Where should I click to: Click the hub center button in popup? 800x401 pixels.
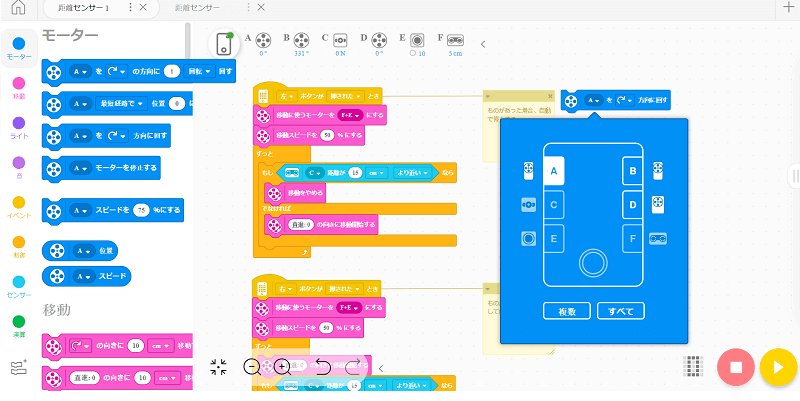coord(593,263)
